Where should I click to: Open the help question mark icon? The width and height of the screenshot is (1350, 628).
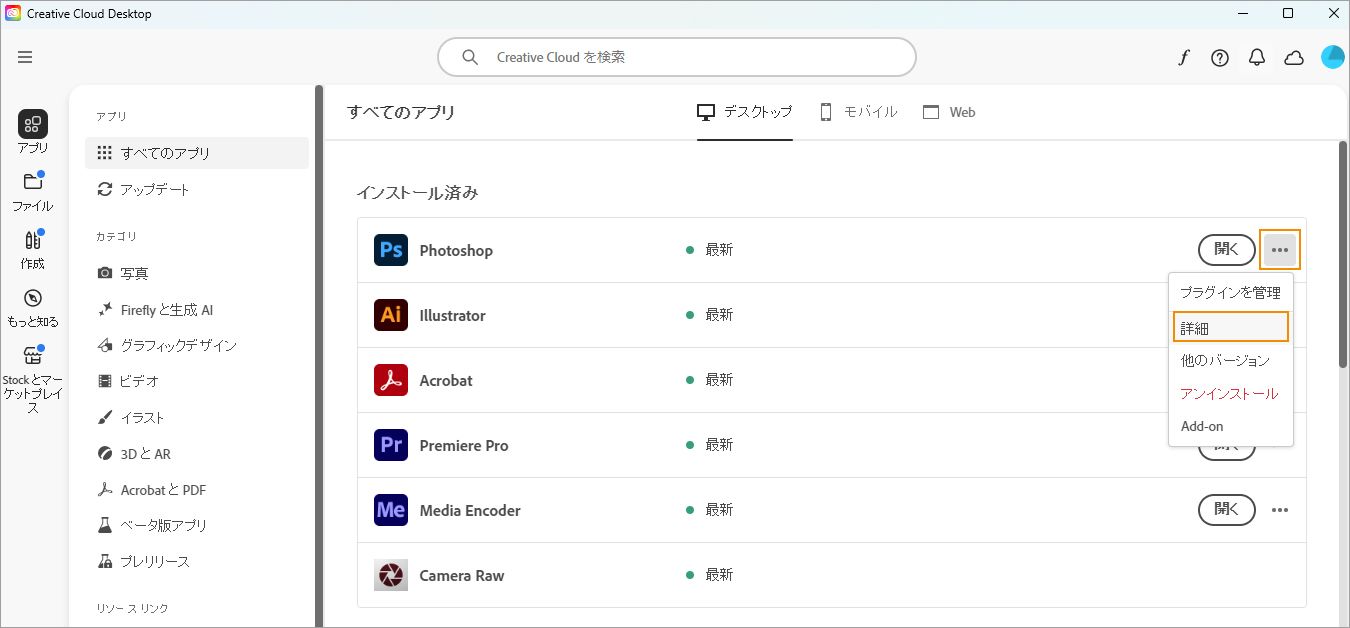(1220, 57)
